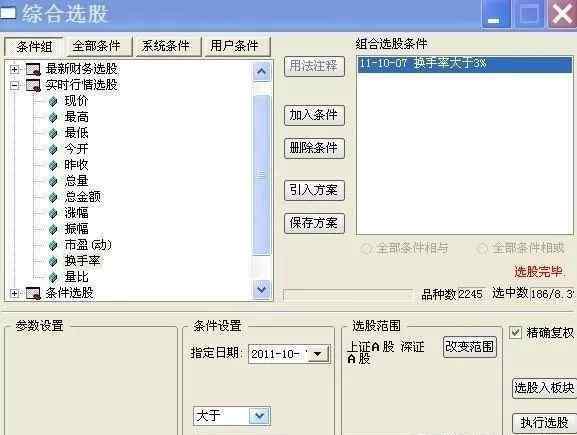Open the 大于 comparison dropdown
Viewport: 577px width, 435px height.
click(259, 416)
